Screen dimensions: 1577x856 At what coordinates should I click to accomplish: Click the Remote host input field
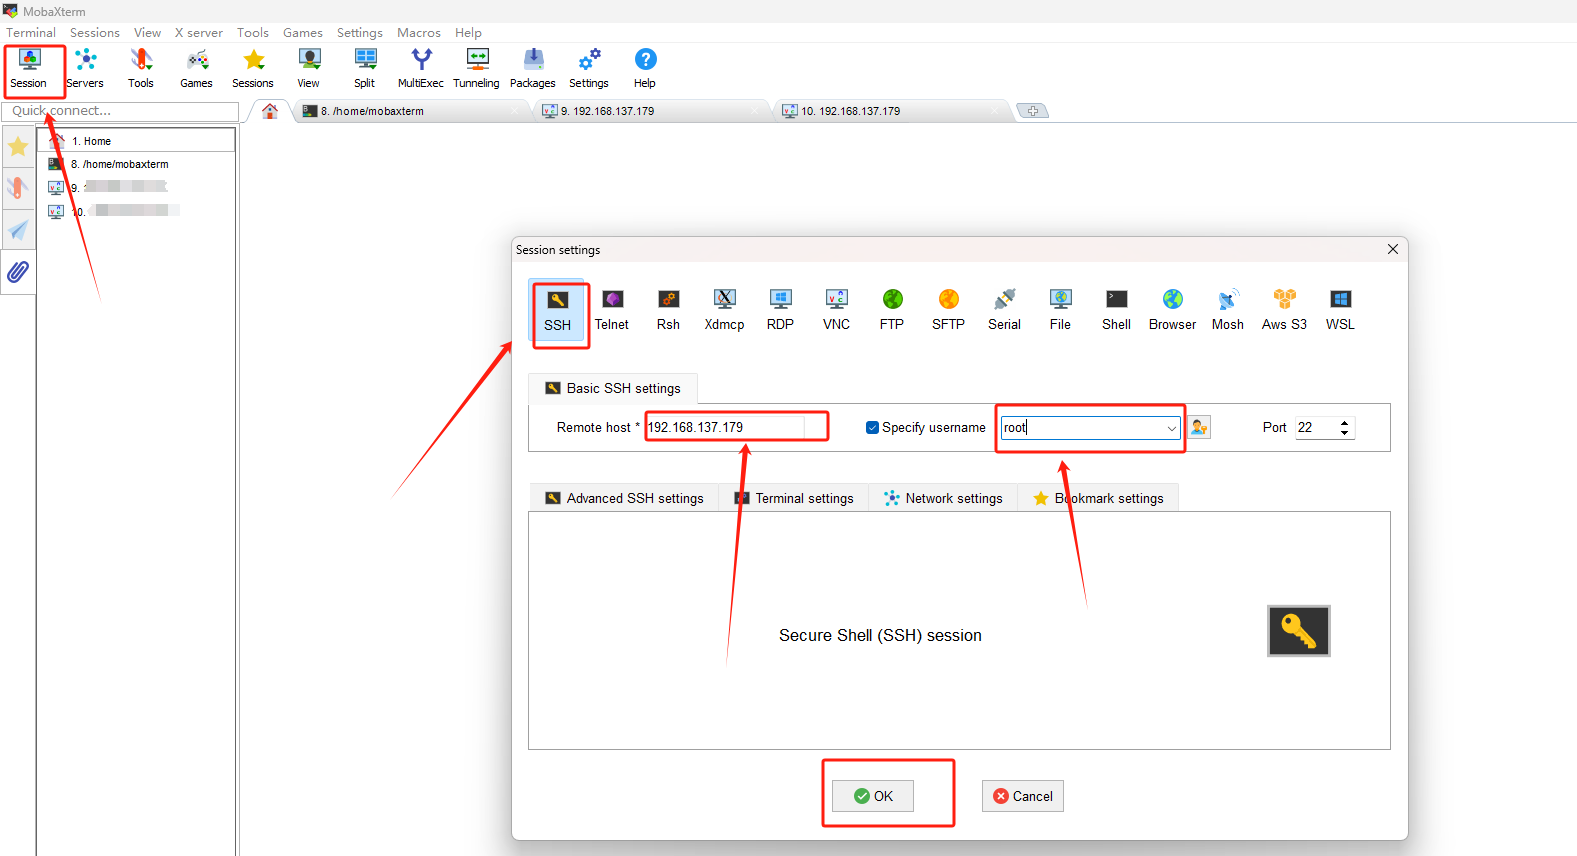point(725,427)
